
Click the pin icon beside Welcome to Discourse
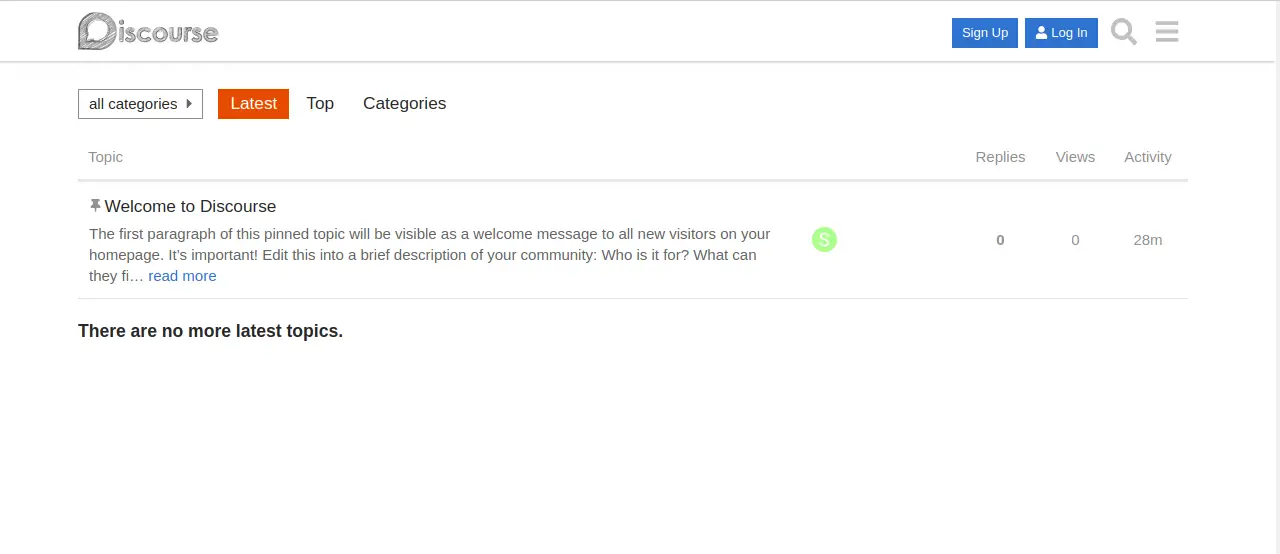pyautogui.click(x=95, y=205)
